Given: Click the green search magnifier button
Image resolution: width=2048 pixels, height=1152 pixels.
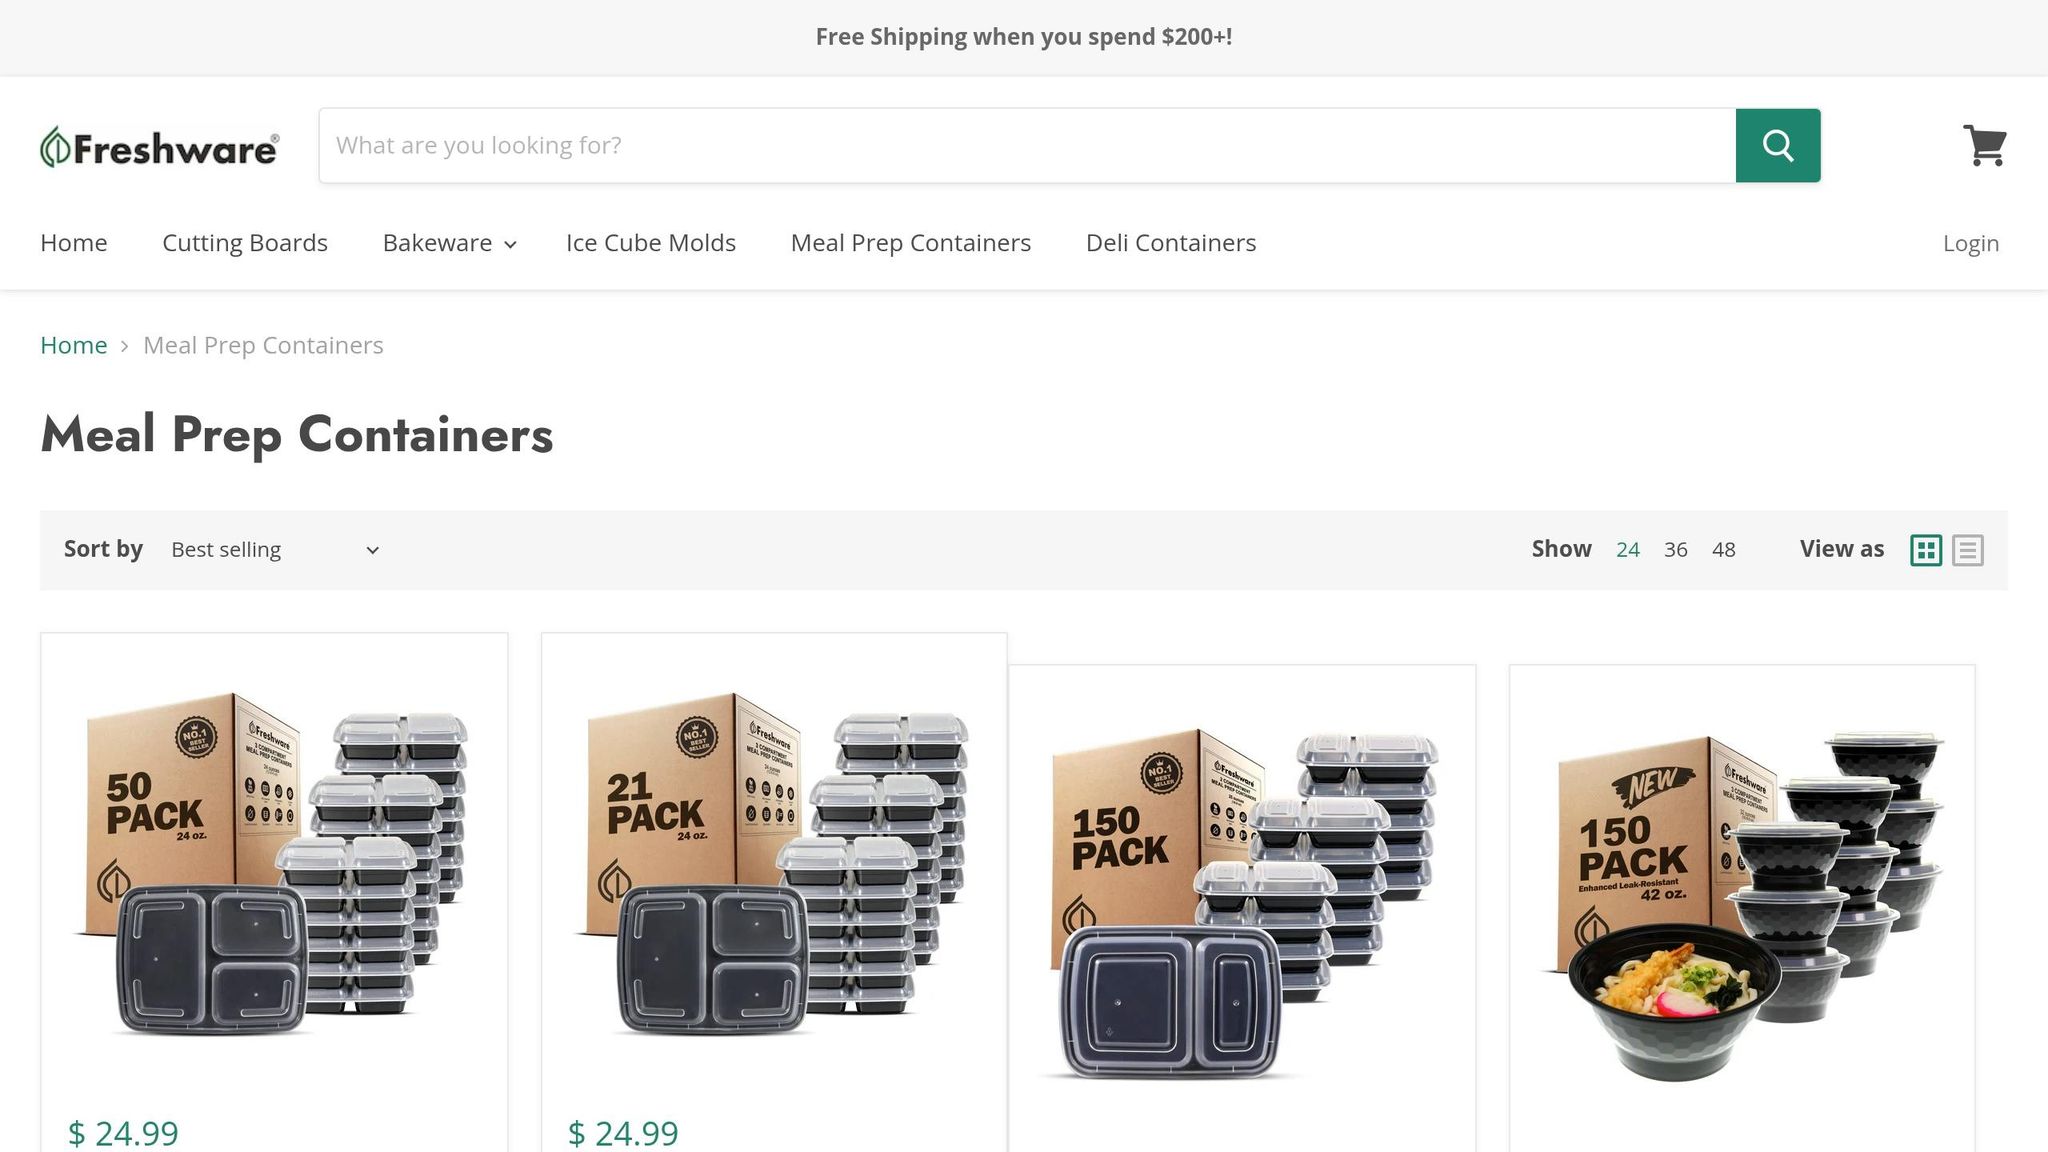Looking at the screenshot, I should [1777, 146].
